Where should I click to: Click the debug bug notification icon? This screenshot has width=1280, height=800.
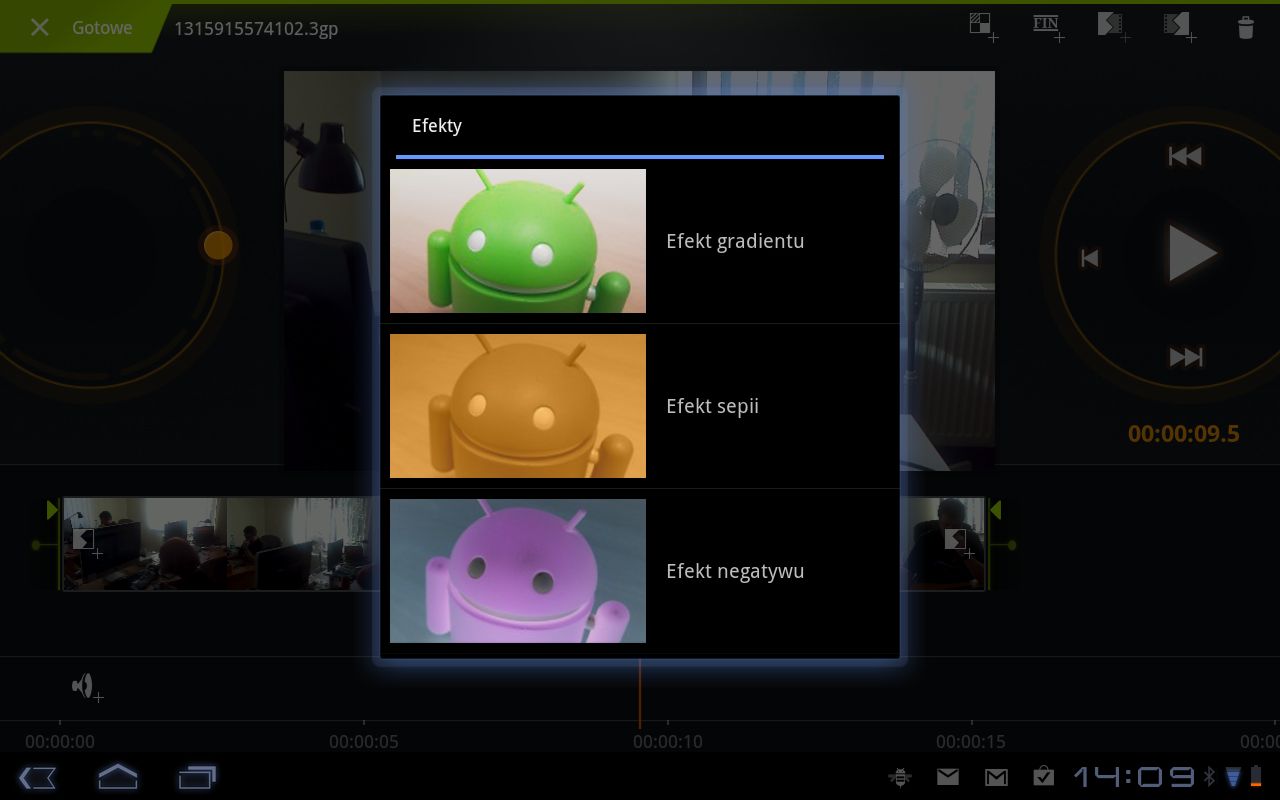[x=900, y=777]
